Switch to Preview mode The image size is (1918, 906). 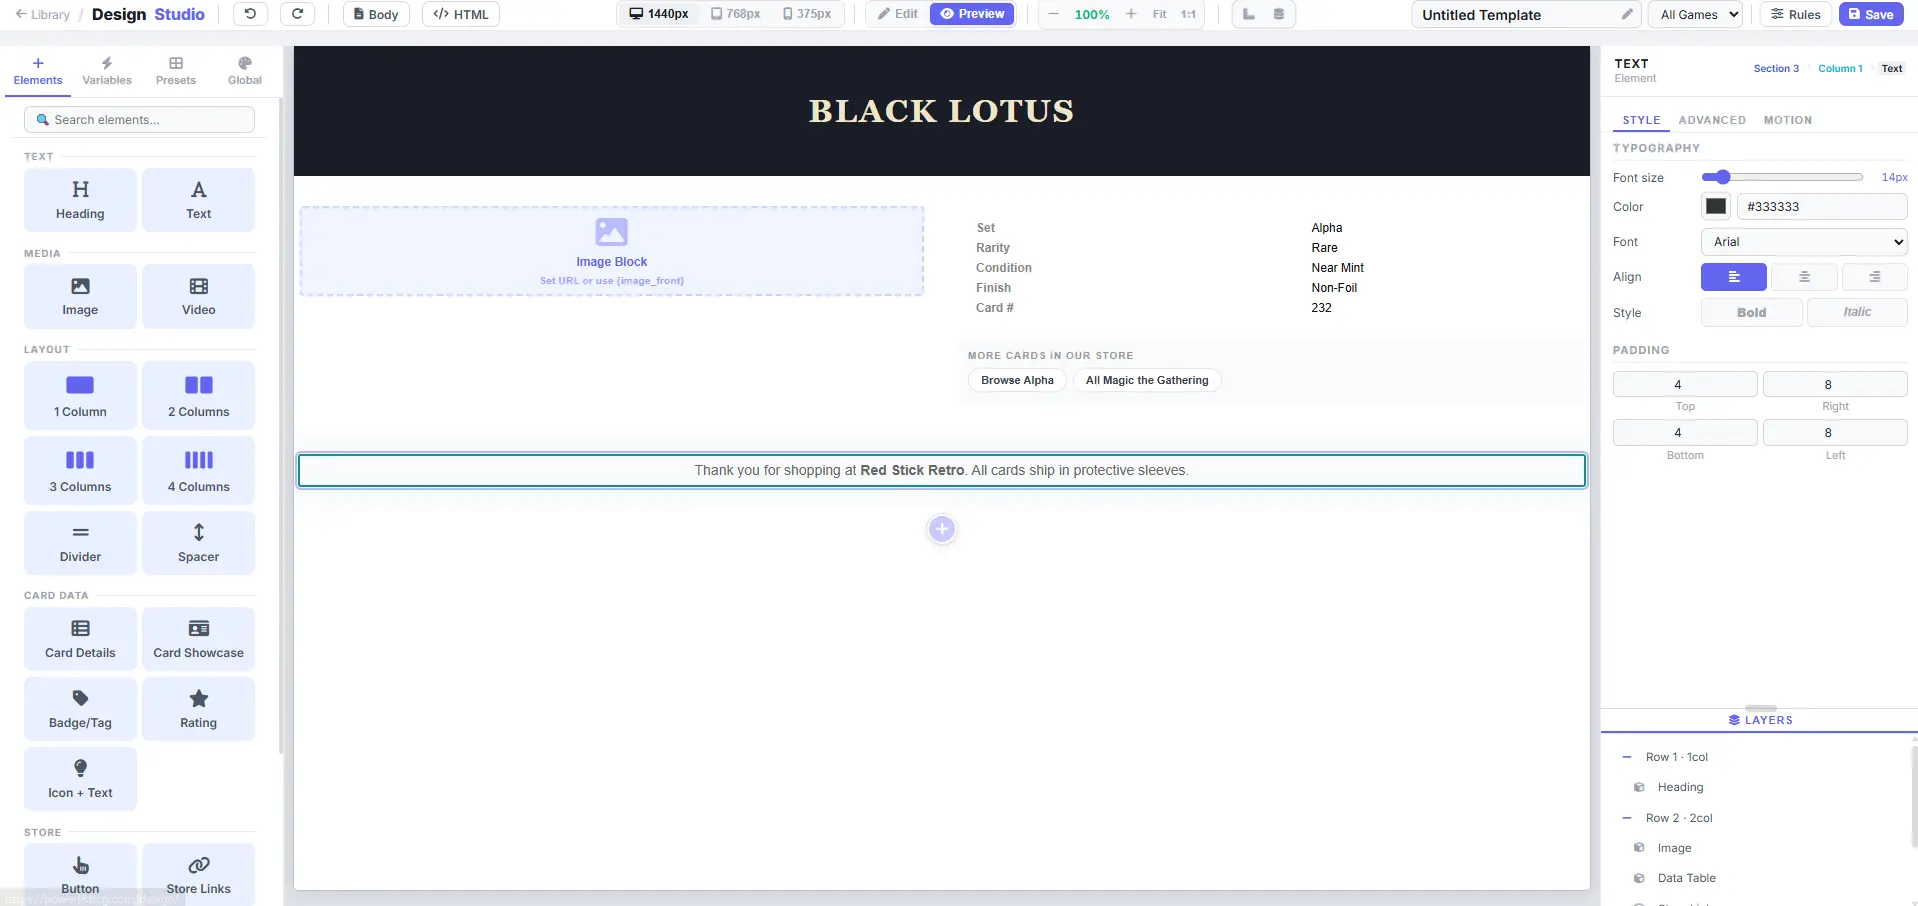tap(972, 14)
